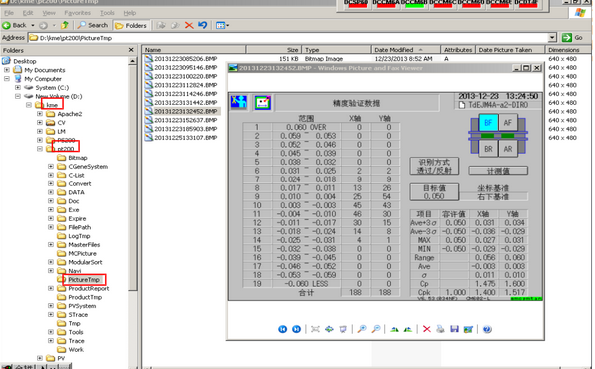Select the LogTmp folder in tree
The height and width of the screenshot is (369, 595).
click(79, 236)
